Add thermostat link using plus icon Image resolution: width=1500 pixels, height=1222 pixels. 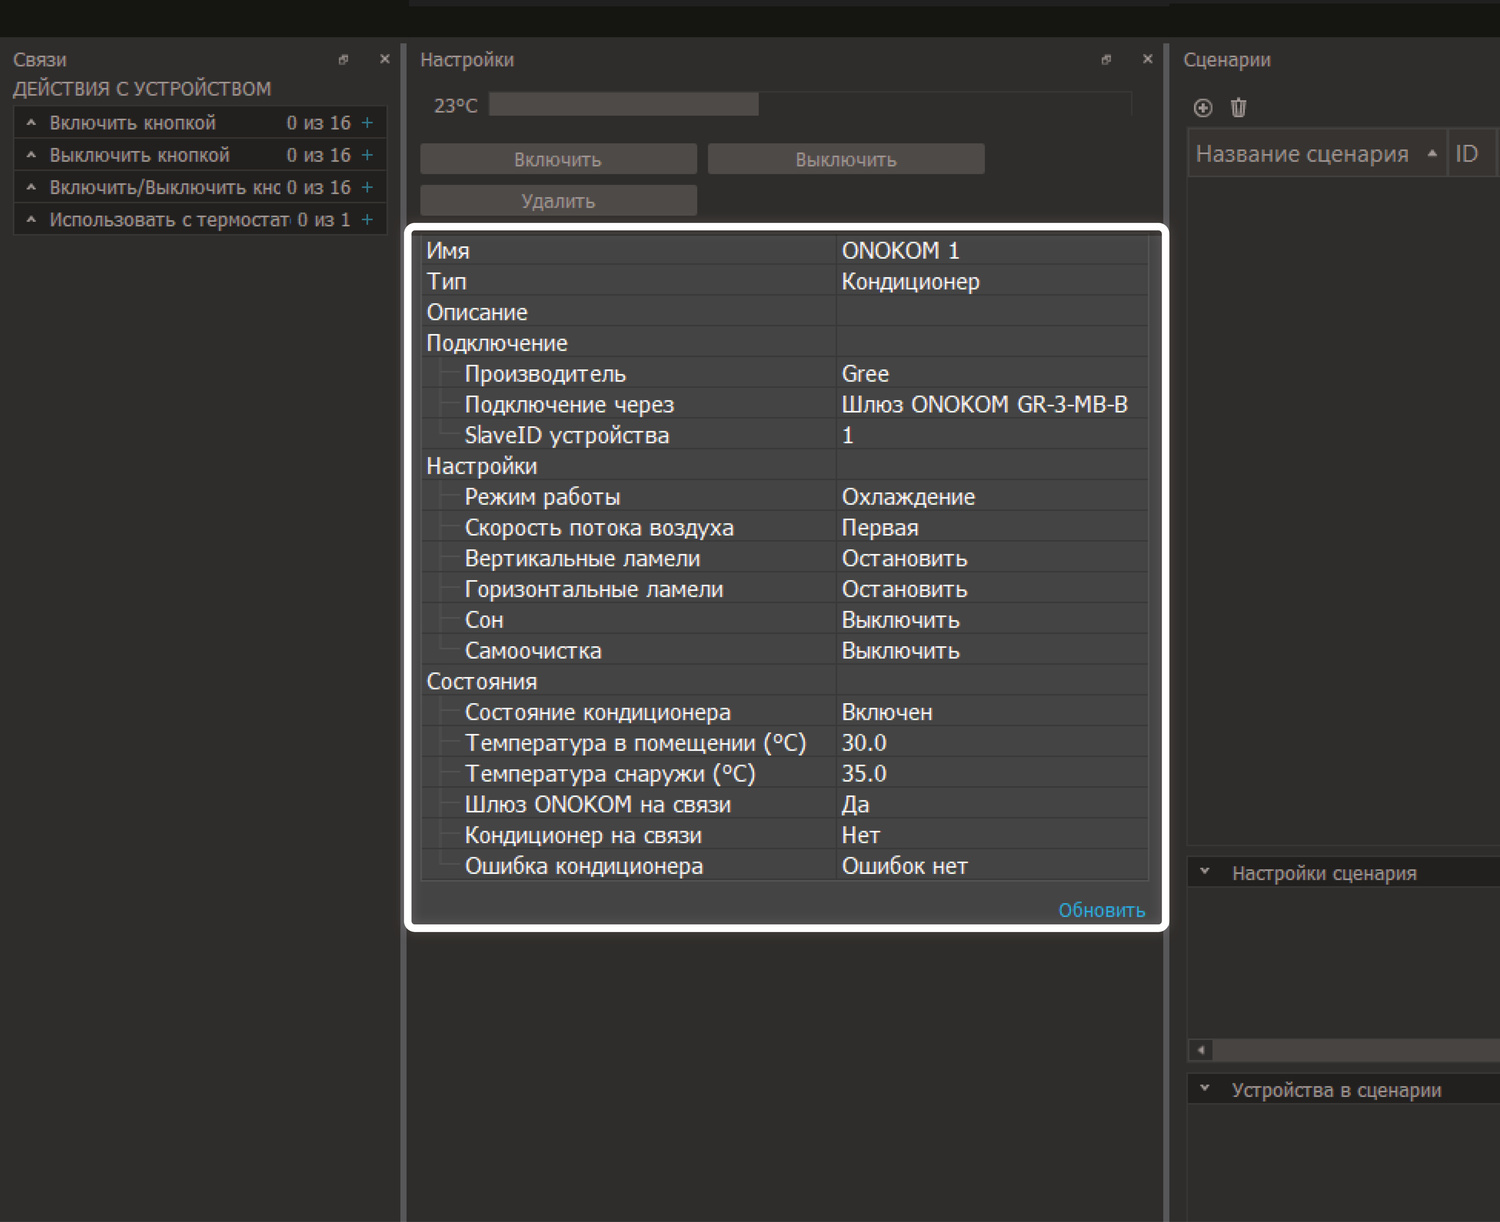coord(367,219)
